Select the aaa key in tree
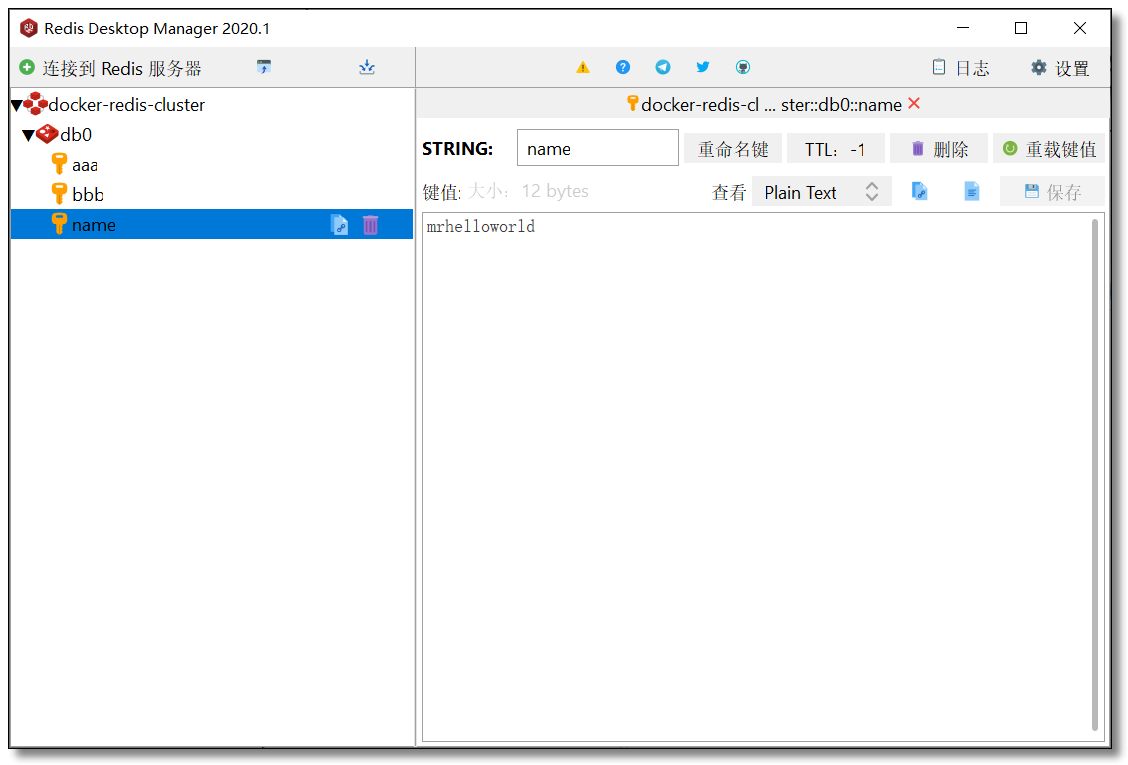 pos(84,165)
